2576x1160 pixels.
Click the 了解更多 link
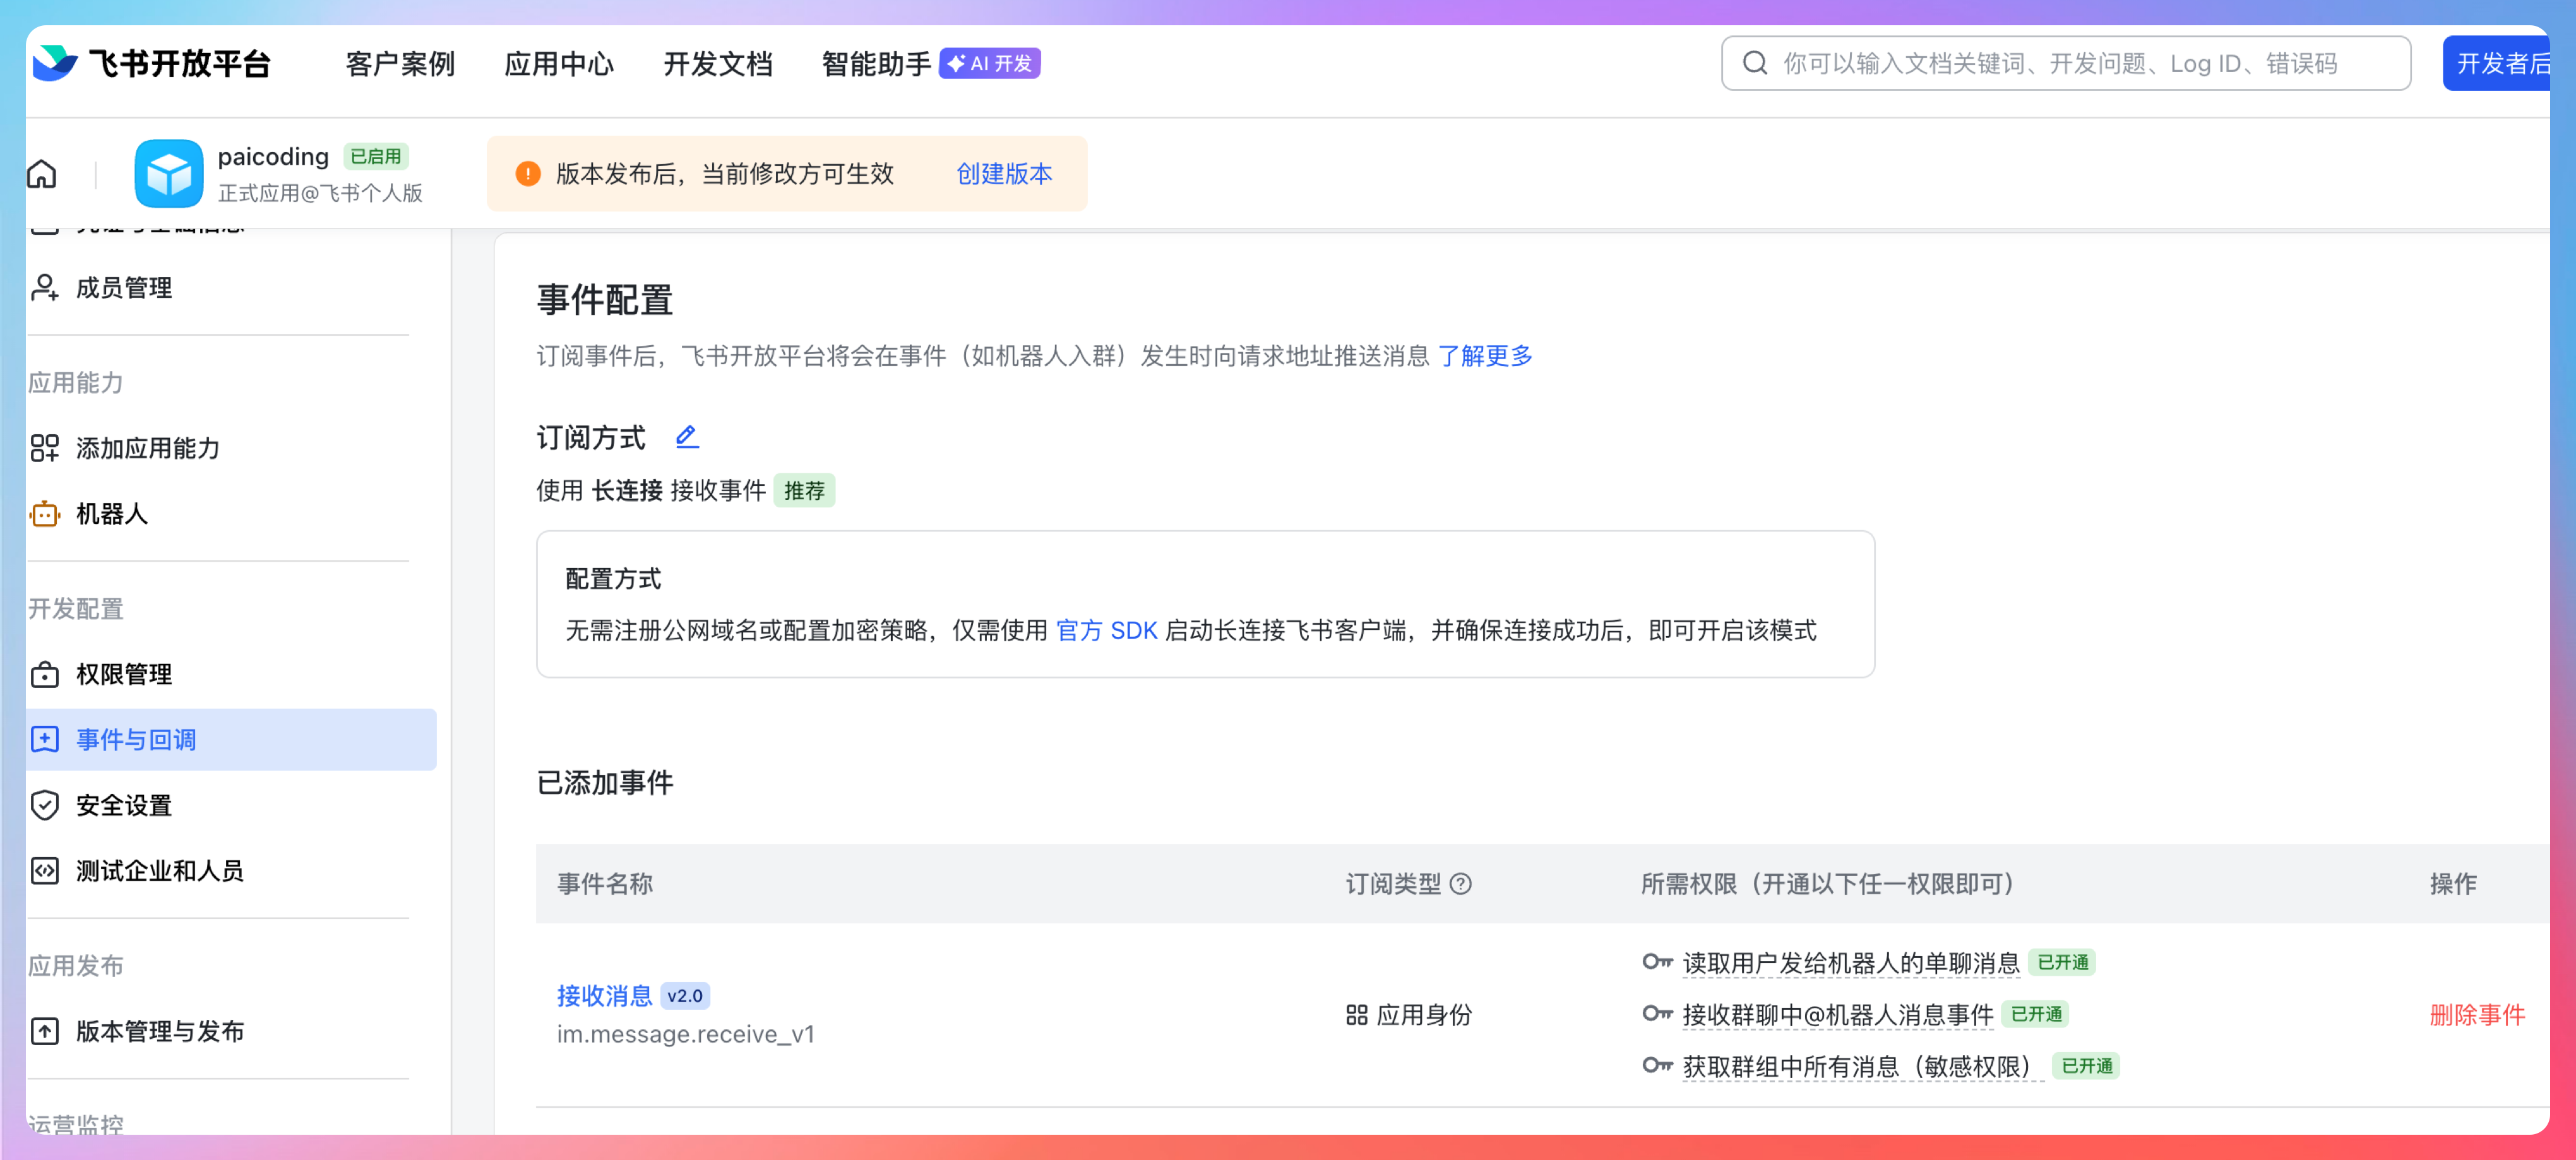click(1484, 356)
